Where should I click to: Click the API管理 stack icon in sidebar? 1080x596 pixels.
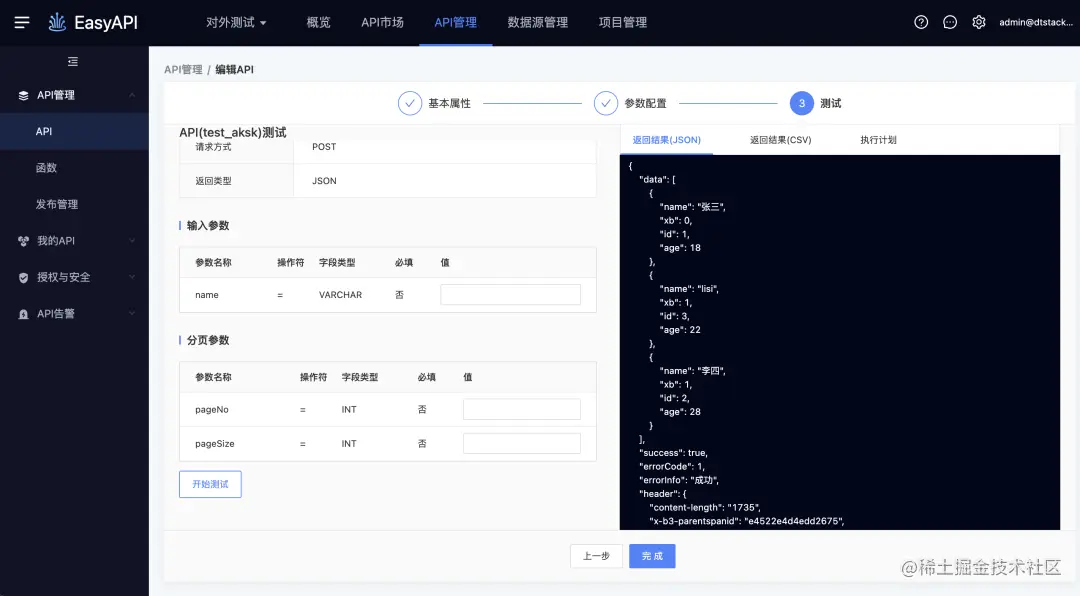[x=23, y=95]
